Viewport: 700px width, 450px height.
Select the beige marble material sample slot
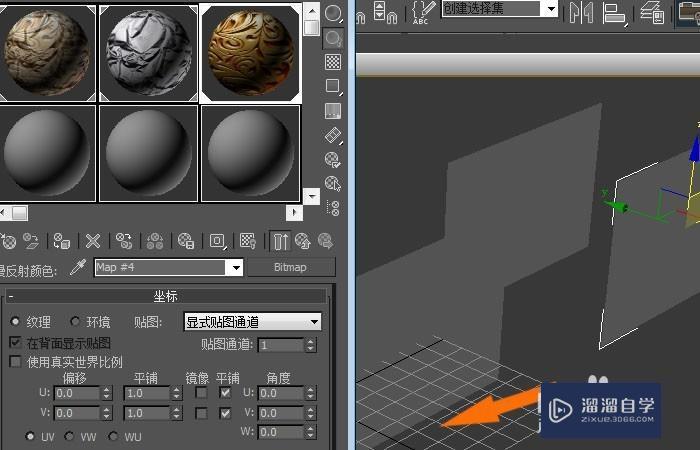coord(47,54)
